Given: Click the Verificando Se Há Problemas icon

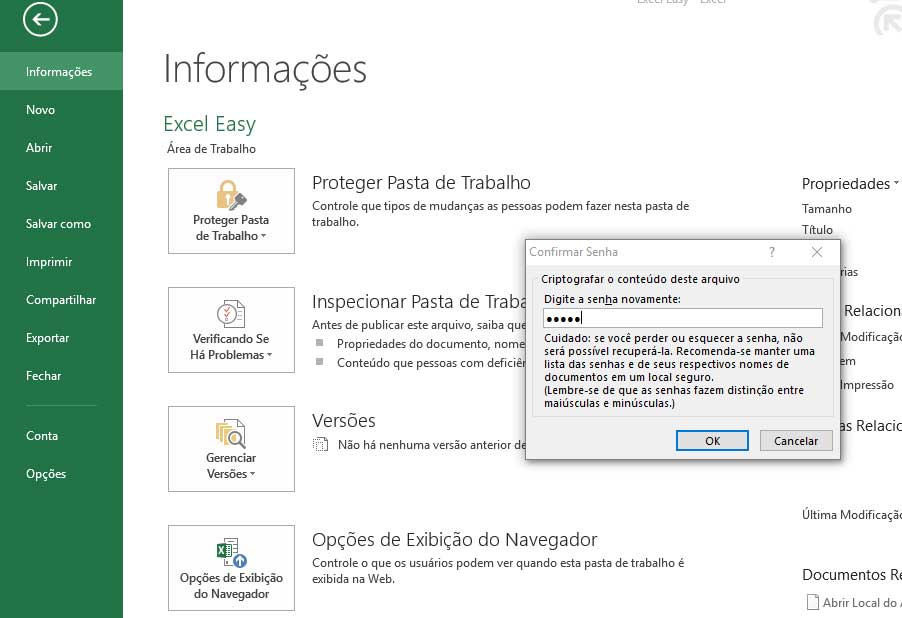Looking at the screenshot, I should 231,313.
